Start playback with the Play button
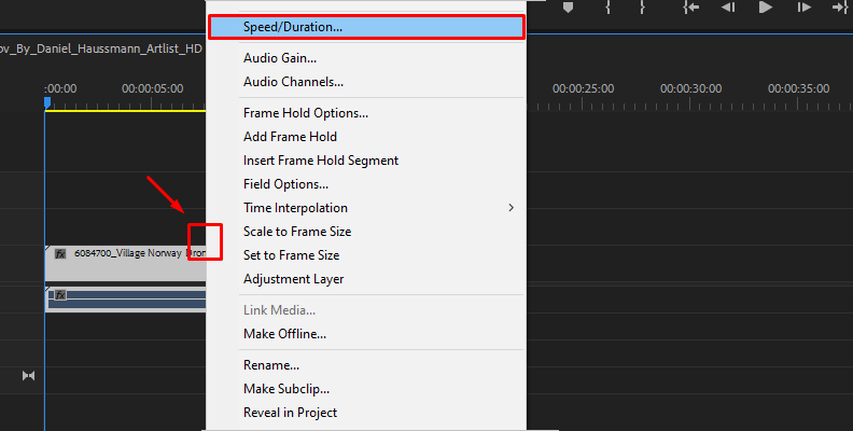The height and width of the screenshot is (431, 853). (x=765, y=7)
